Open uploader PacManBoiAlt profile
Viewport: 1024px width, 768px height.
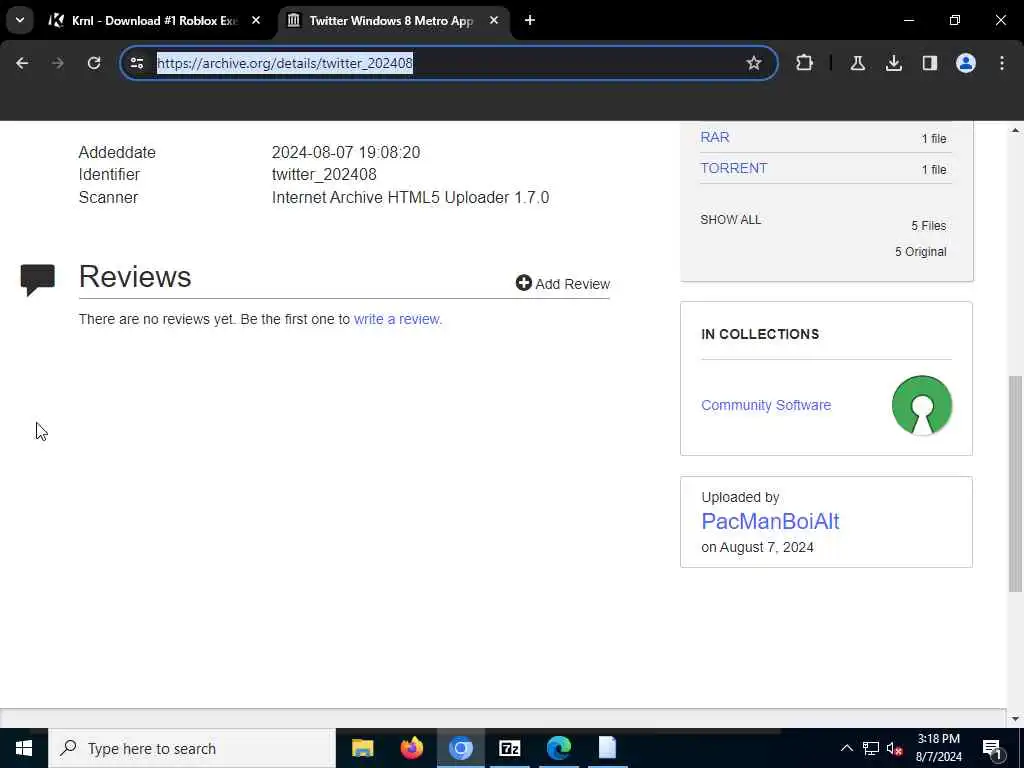tap(770, 521)
